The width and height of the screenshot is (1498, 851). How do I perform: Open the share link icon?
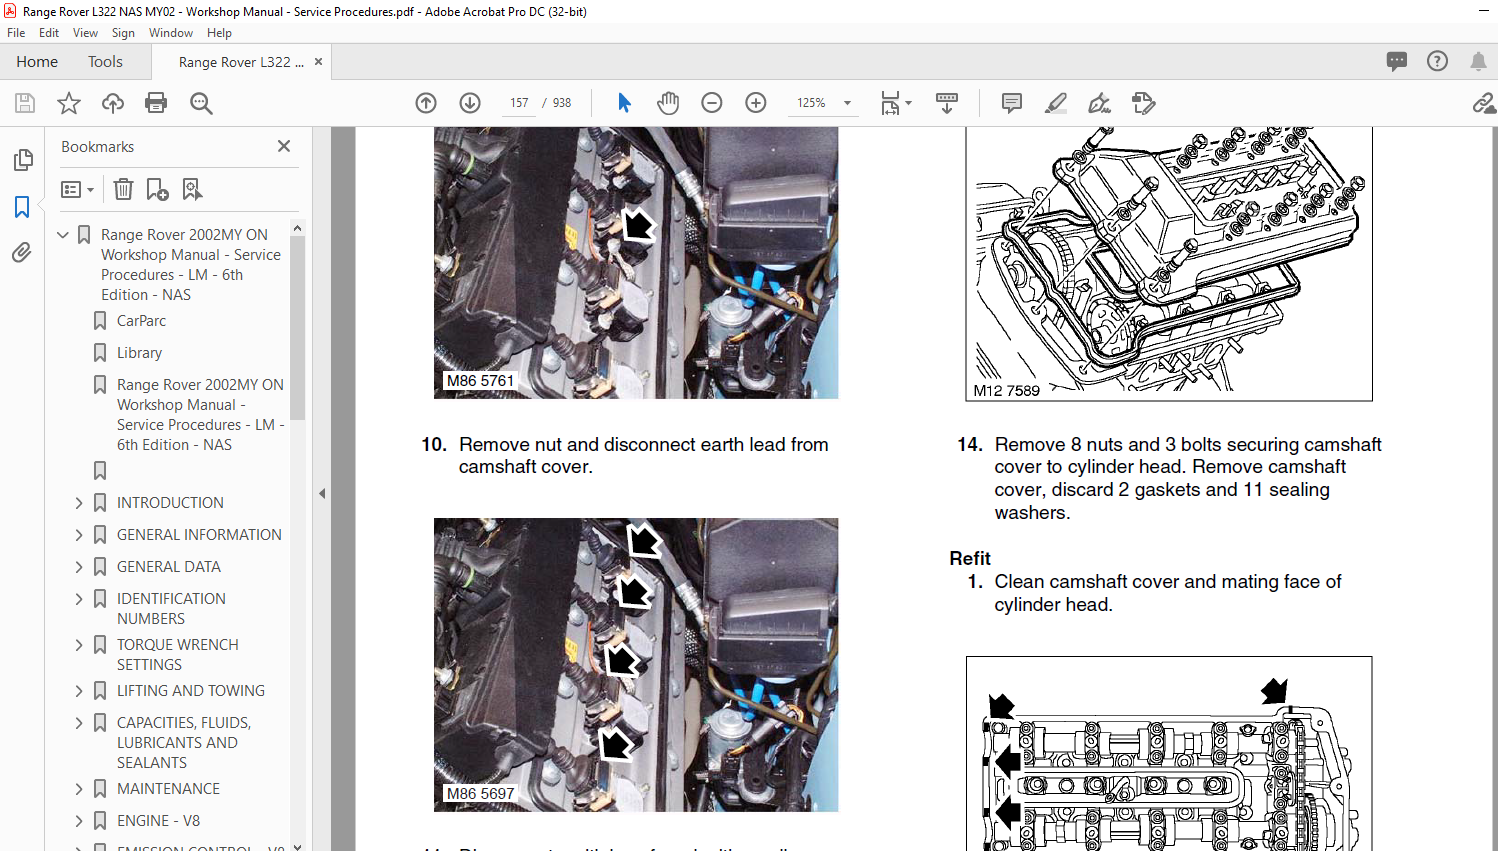click(1484, 103)
